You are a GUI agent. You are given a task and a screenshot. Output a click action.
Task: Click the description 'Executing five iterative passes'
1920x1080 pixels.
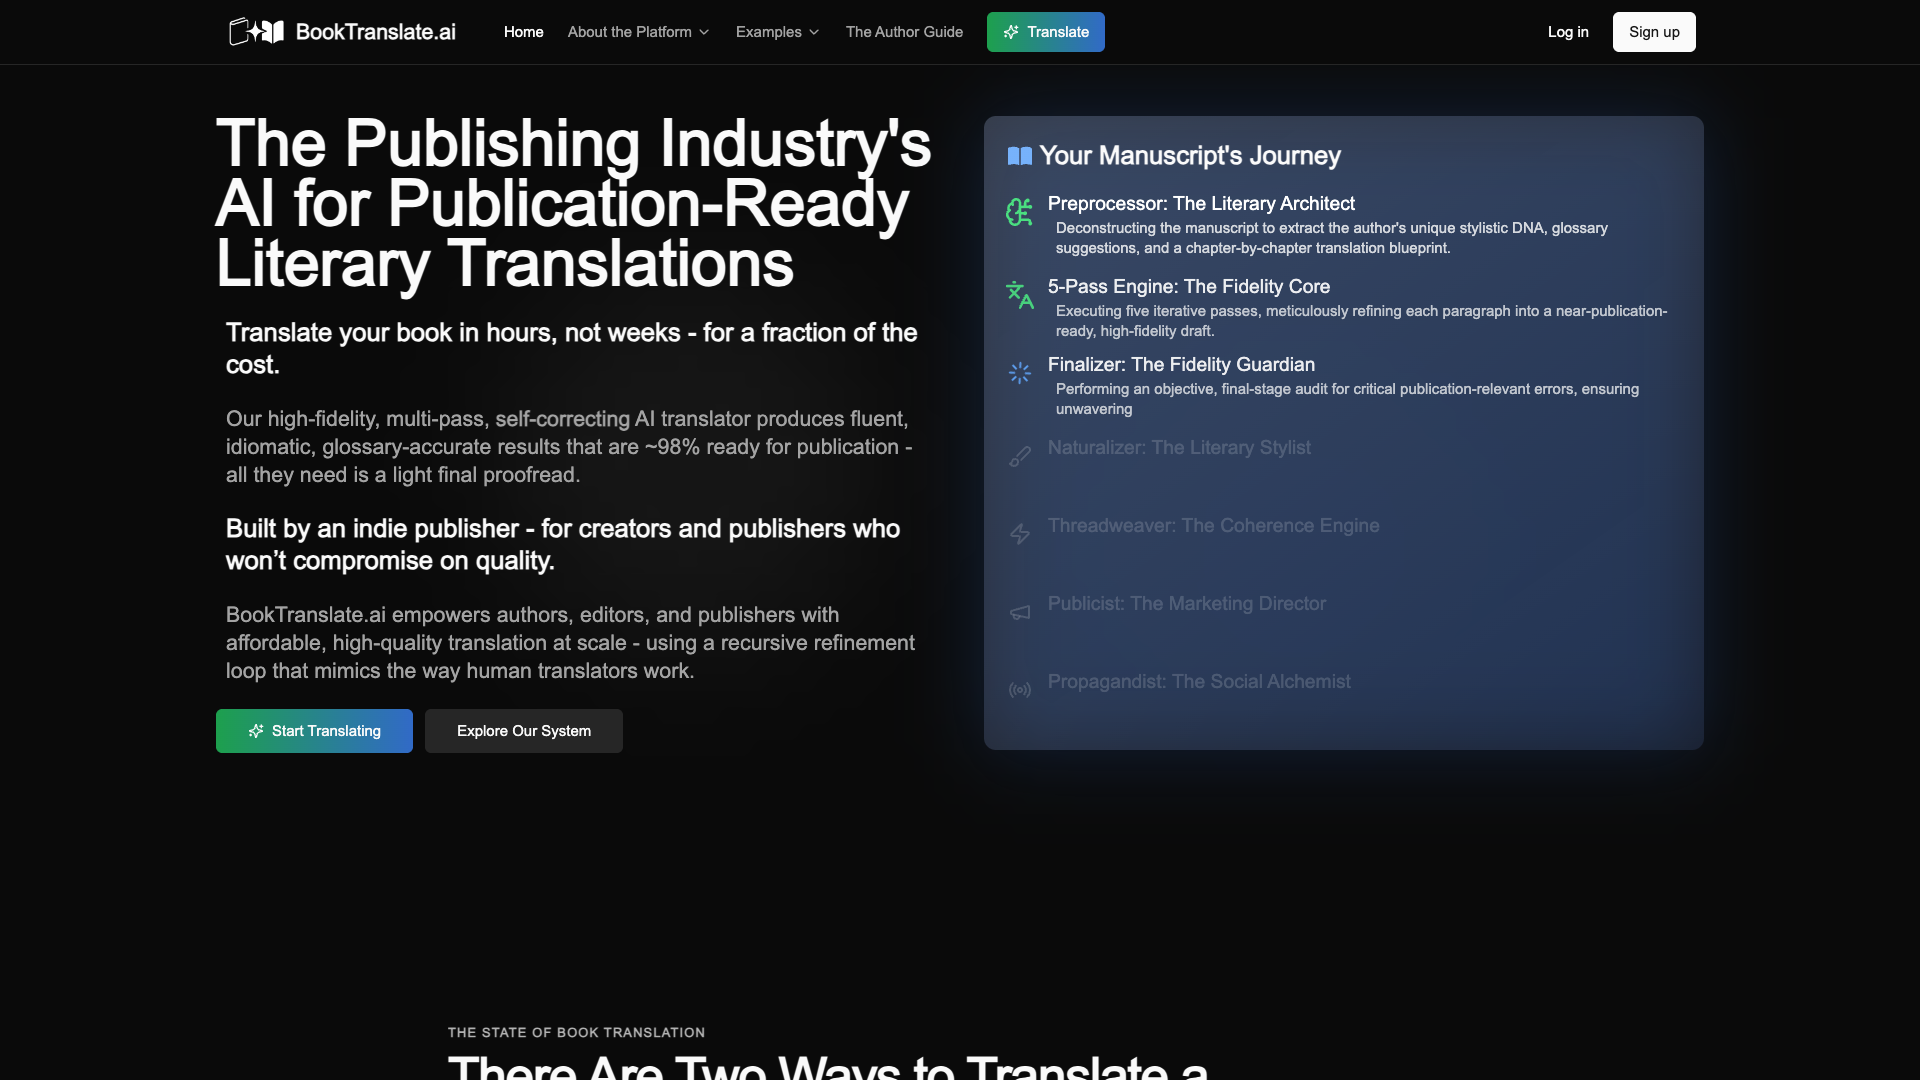pyautogui.click(x=1361, y=321)
